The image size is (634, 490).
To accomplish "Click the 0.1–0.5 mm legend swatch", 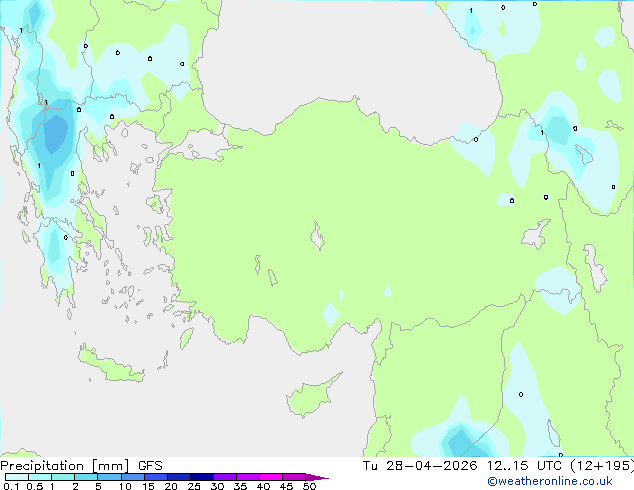I will [x=17, y=477].
